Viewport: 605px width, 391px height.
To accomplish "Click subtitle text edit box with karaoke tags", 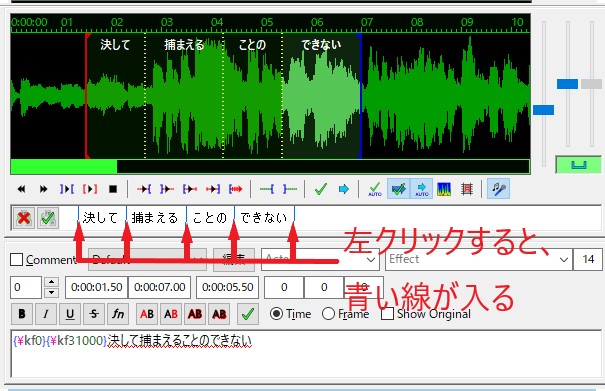I will coord(306,353).
